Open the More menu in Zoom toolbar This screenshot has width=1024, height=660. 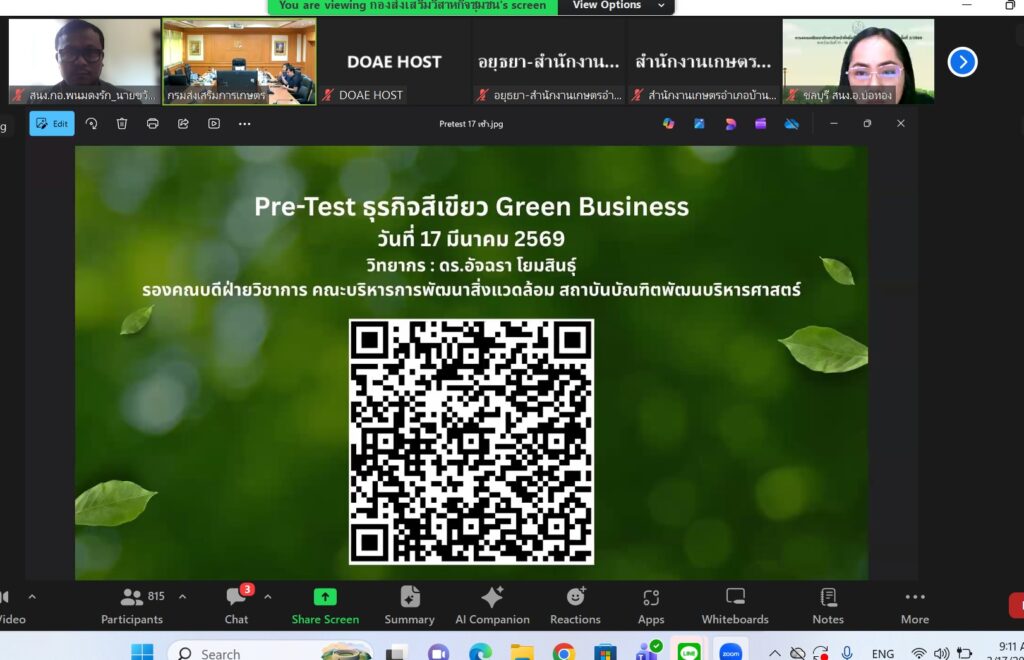tap(914, 605)
